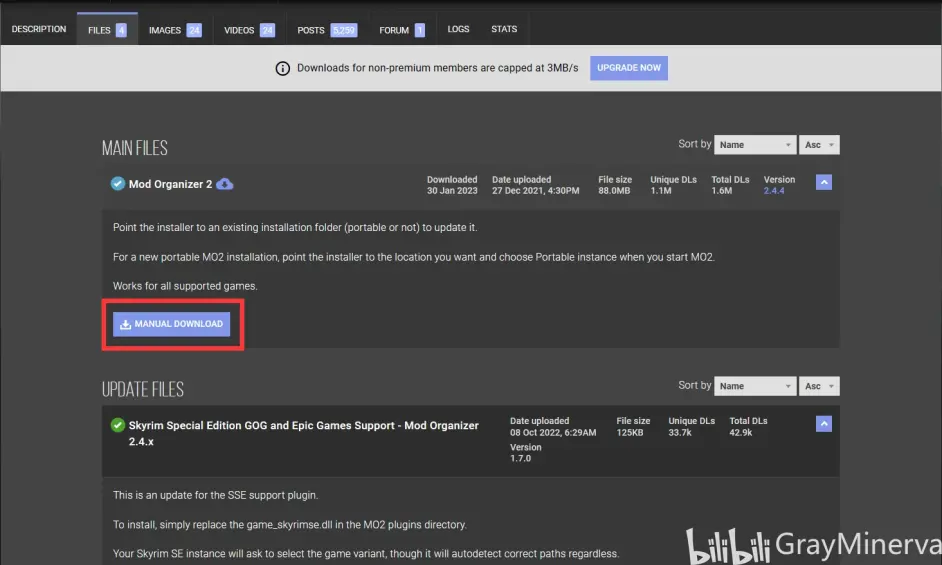Select the Forum tab
This screenshot has height=565, width=942.
coord(402,30)
